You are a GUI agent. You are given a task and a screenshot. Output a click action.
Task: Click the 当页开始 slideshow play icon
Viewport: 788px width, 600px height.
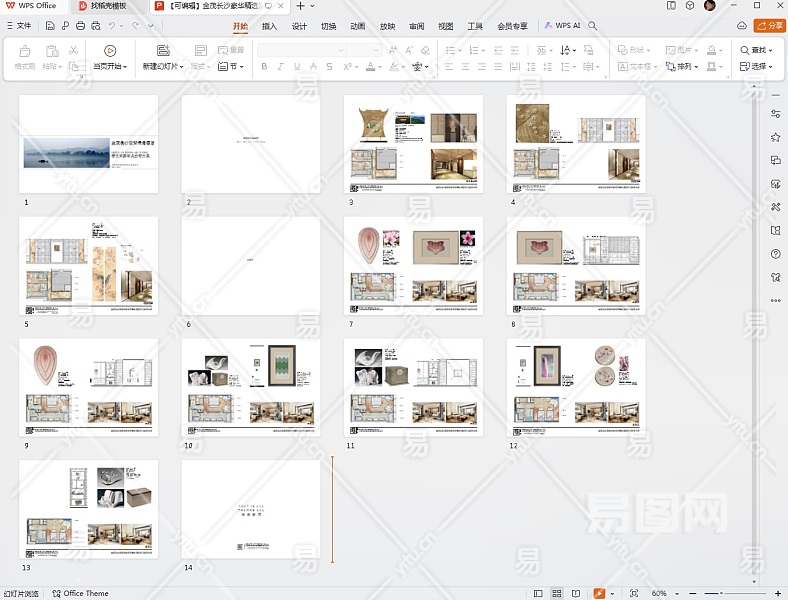pos(110,50)
